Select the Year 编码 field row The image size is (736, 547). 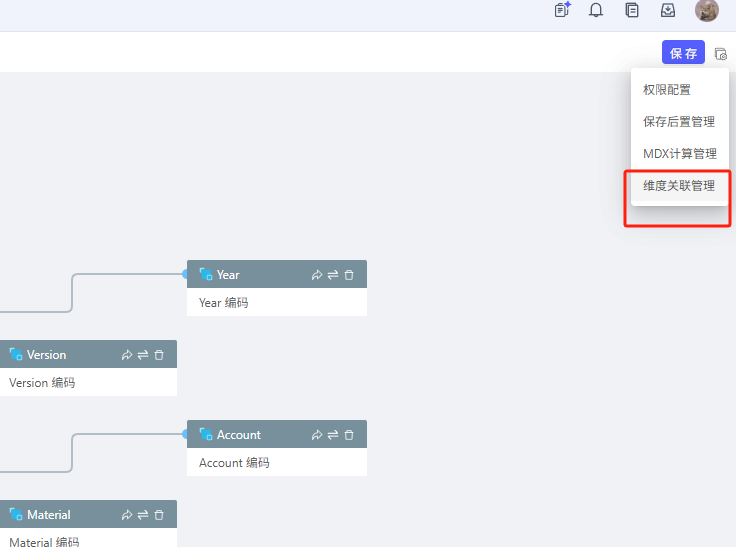pyautogui.click(x=277, y=302)
